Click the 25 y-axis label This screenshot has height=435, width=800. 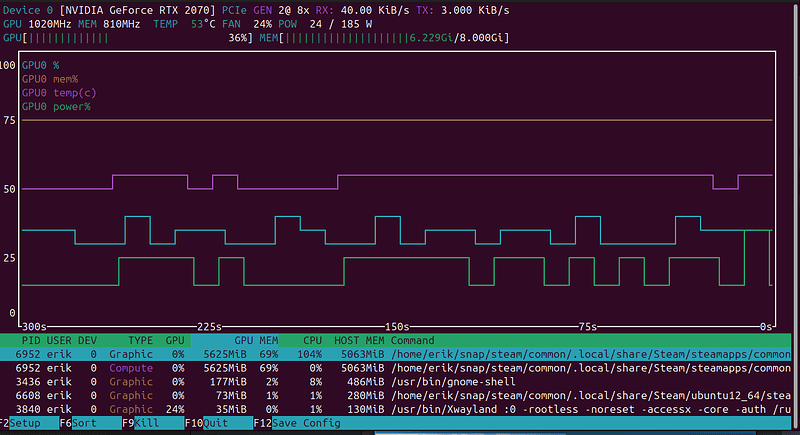pos(9,258)
